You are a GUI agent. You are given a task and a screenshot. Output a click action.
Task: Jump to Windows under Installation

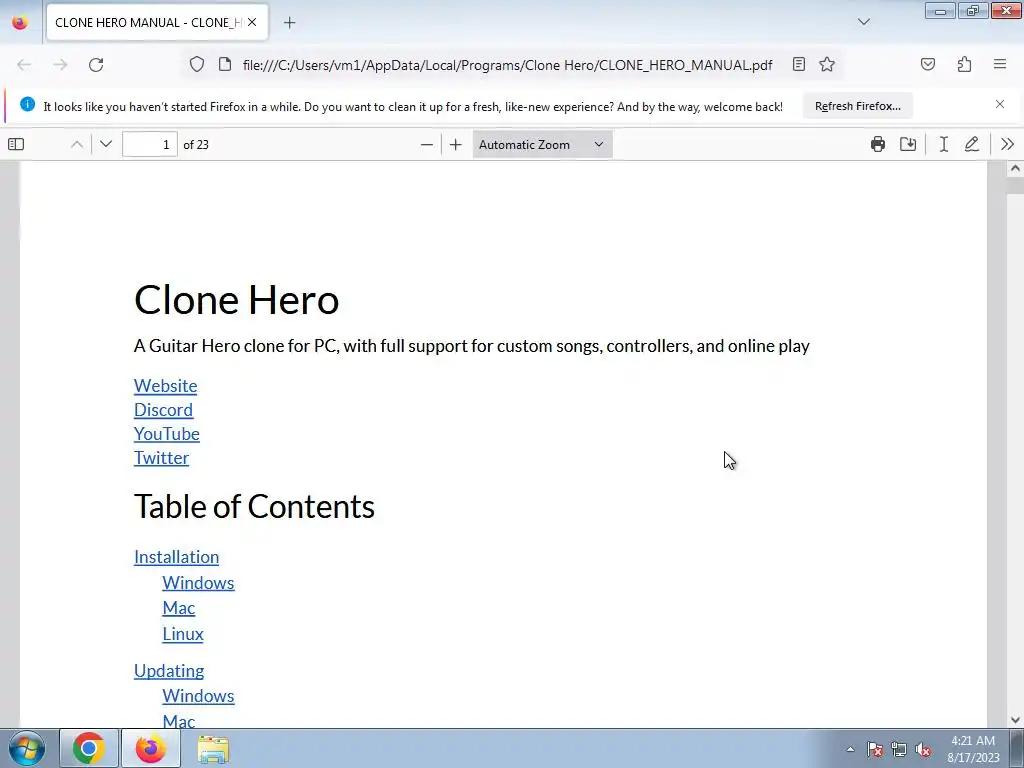tap(198, 583)
